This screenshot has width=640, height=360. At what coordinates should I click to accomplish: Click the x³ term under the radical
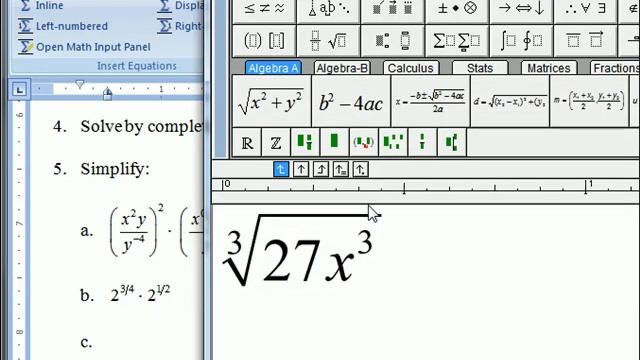click(349, 257)
